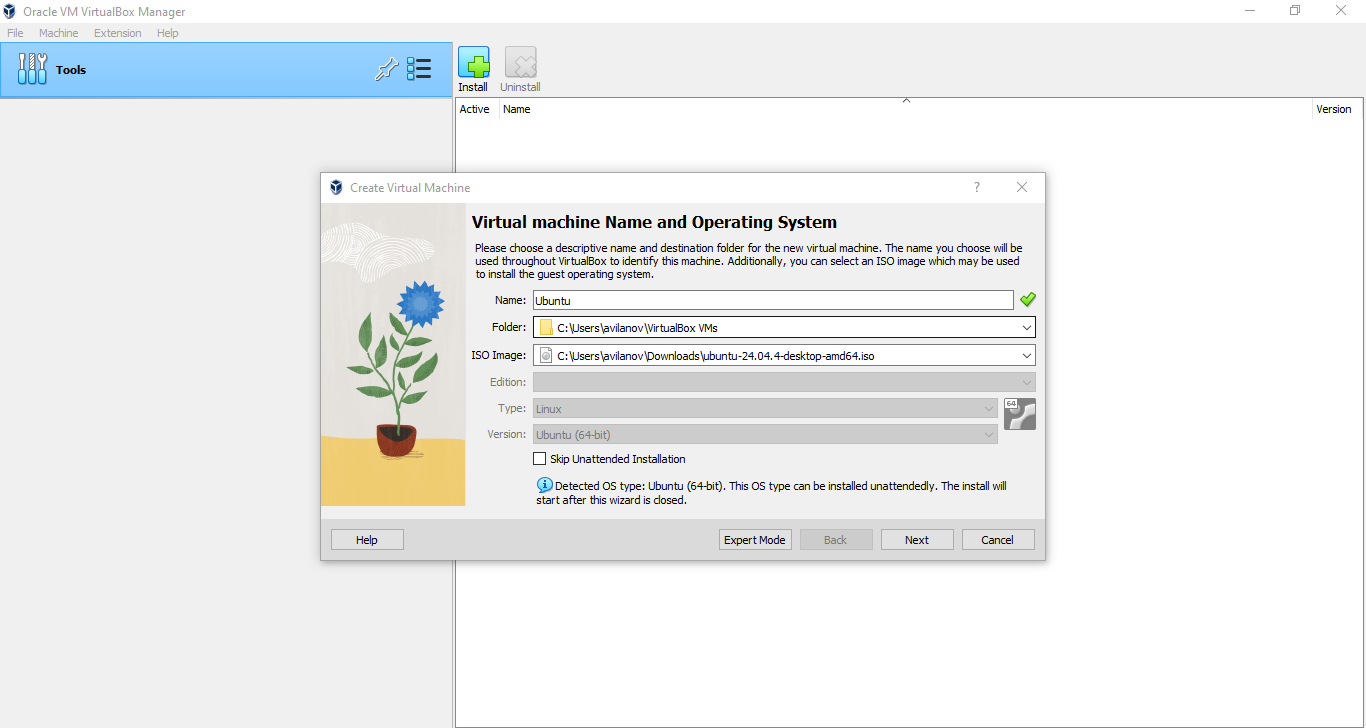Open the Extension menu
The height and width of the screenshot is (728, 1366).
tap(118, 33)
